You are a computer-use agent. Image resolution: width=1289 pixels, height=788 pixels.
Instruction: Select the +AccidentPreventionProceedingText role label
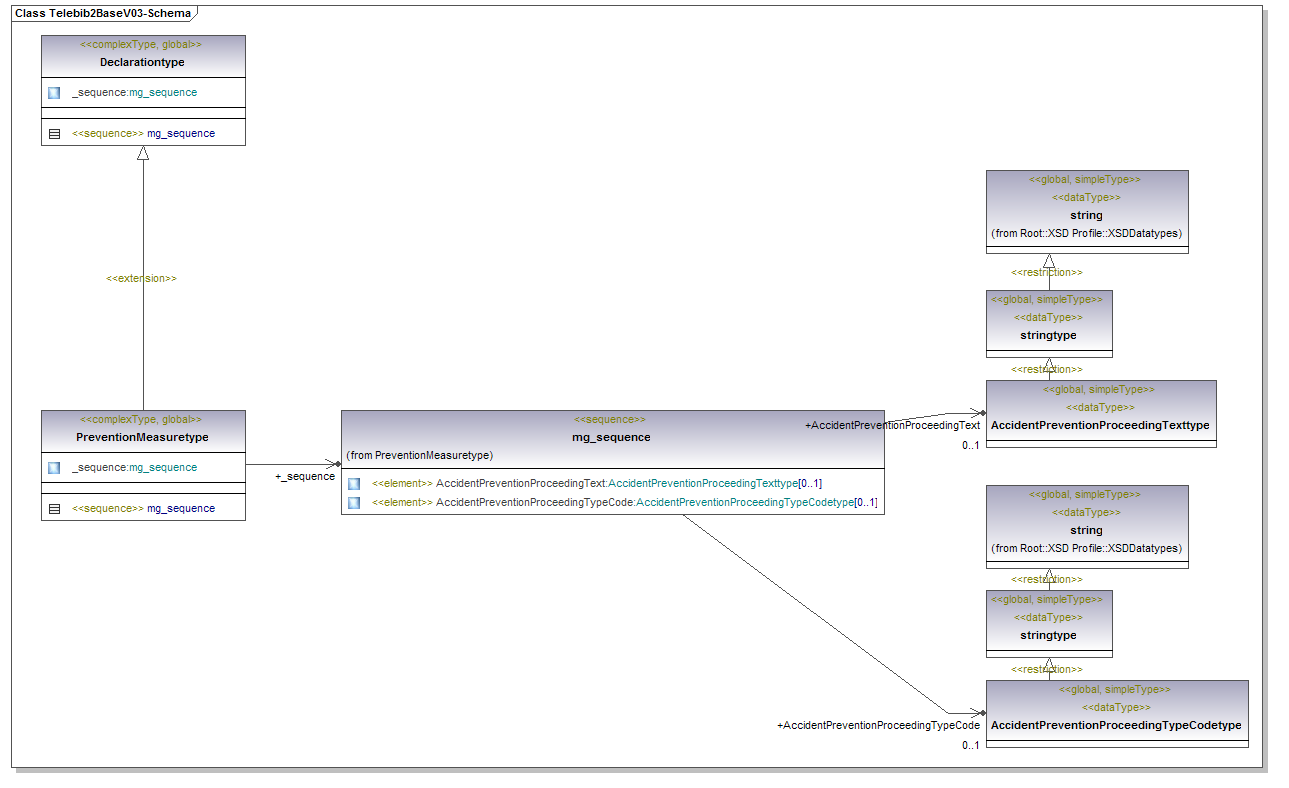[x=892, y=426]
